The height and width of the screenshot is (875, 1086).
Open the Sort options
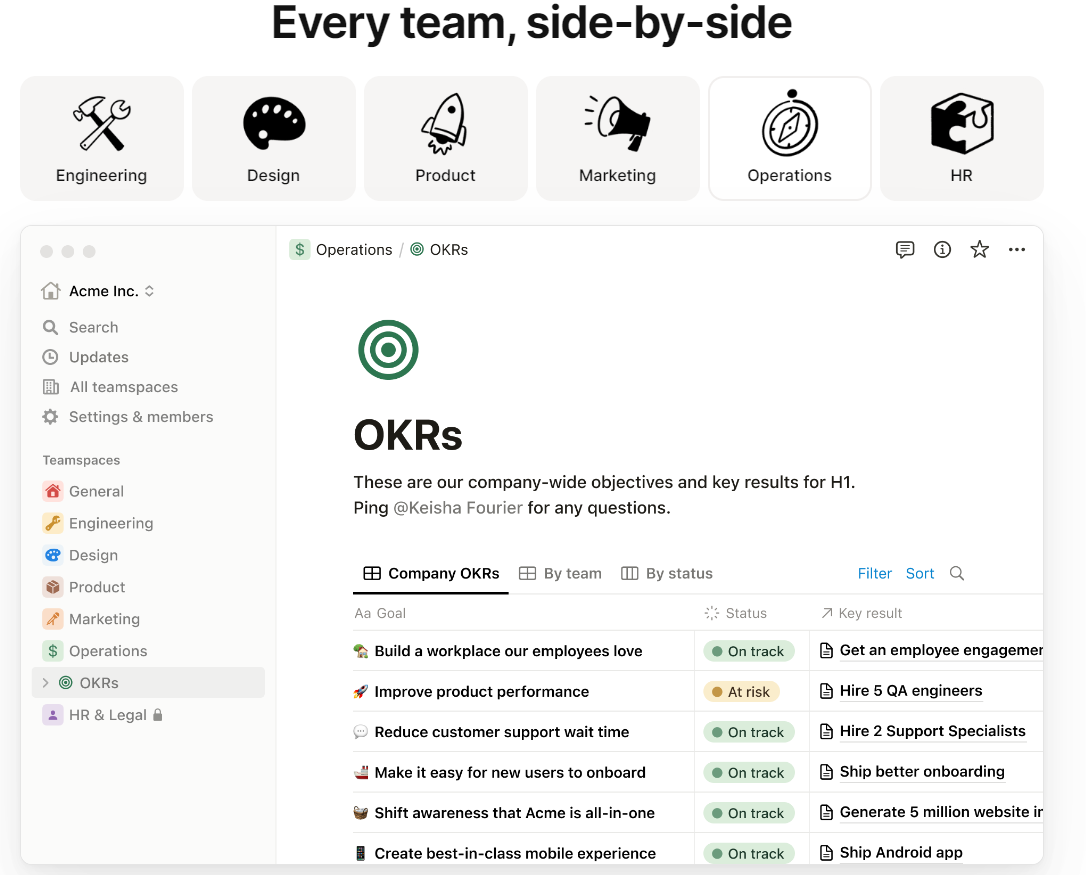919,573
